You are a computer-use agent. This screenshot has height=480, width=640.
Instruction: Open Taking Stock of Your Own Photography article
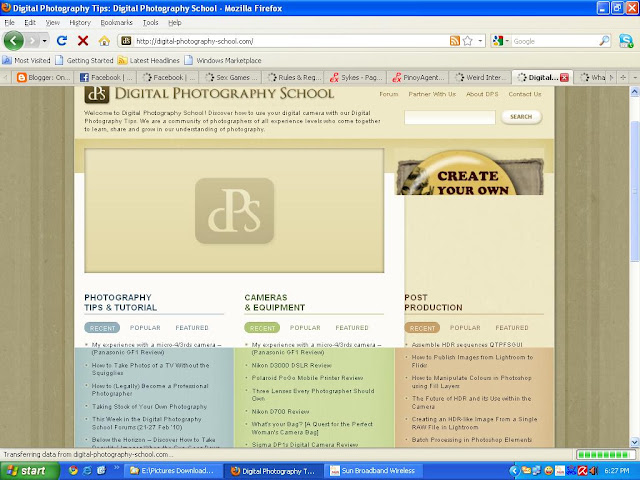pyautogui.click(x=149, y=407)
